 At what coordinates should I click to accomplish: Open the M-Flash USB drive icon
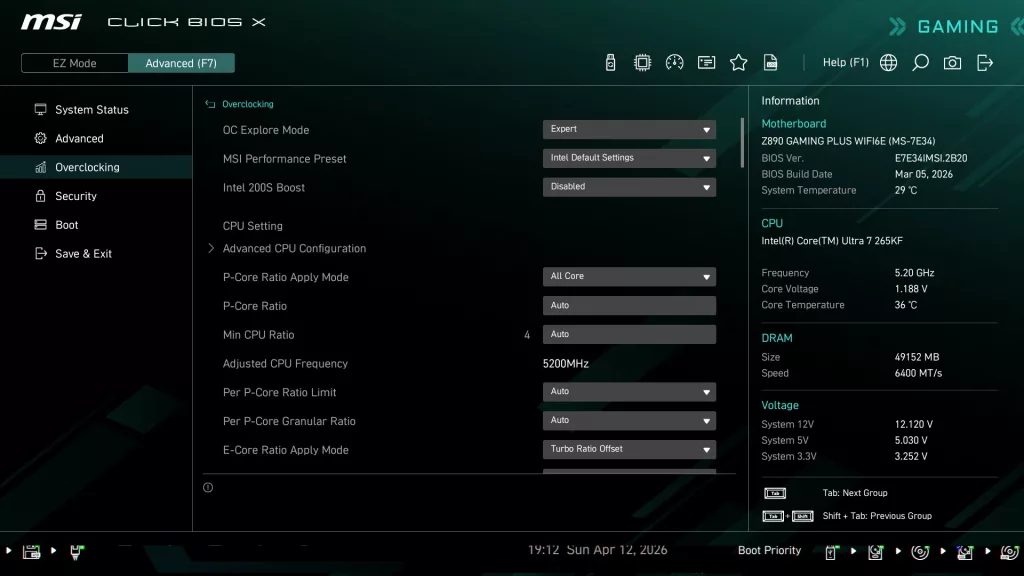tap(611, 63)
